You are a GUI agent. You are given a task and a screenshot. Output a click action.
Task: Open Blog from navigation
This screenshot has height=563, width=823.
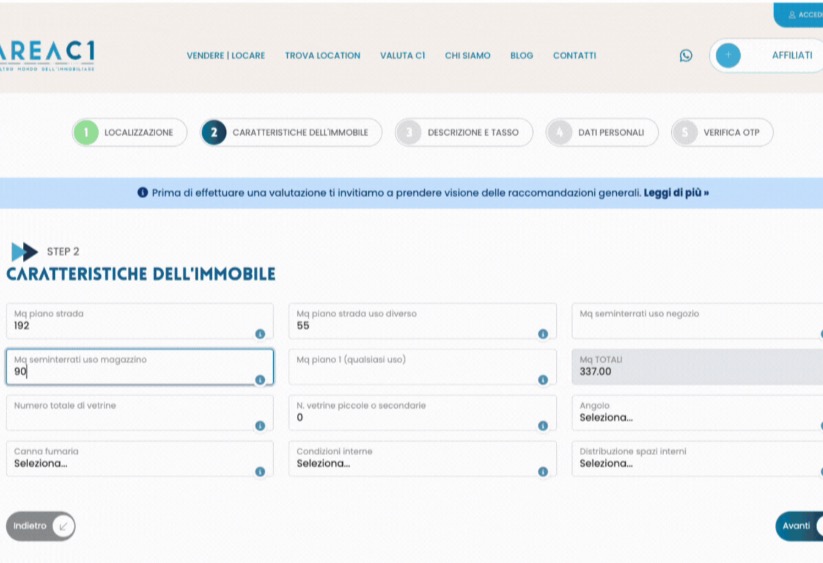(x=522, y=56)
